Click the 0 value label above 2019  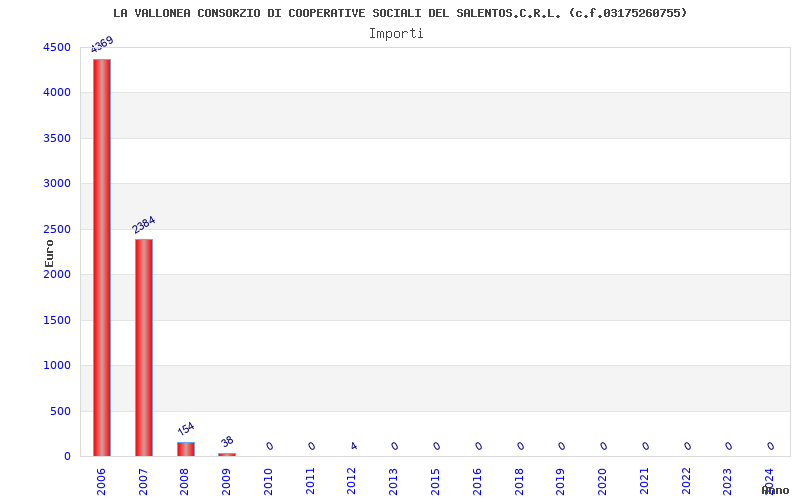tap(561, 446)
